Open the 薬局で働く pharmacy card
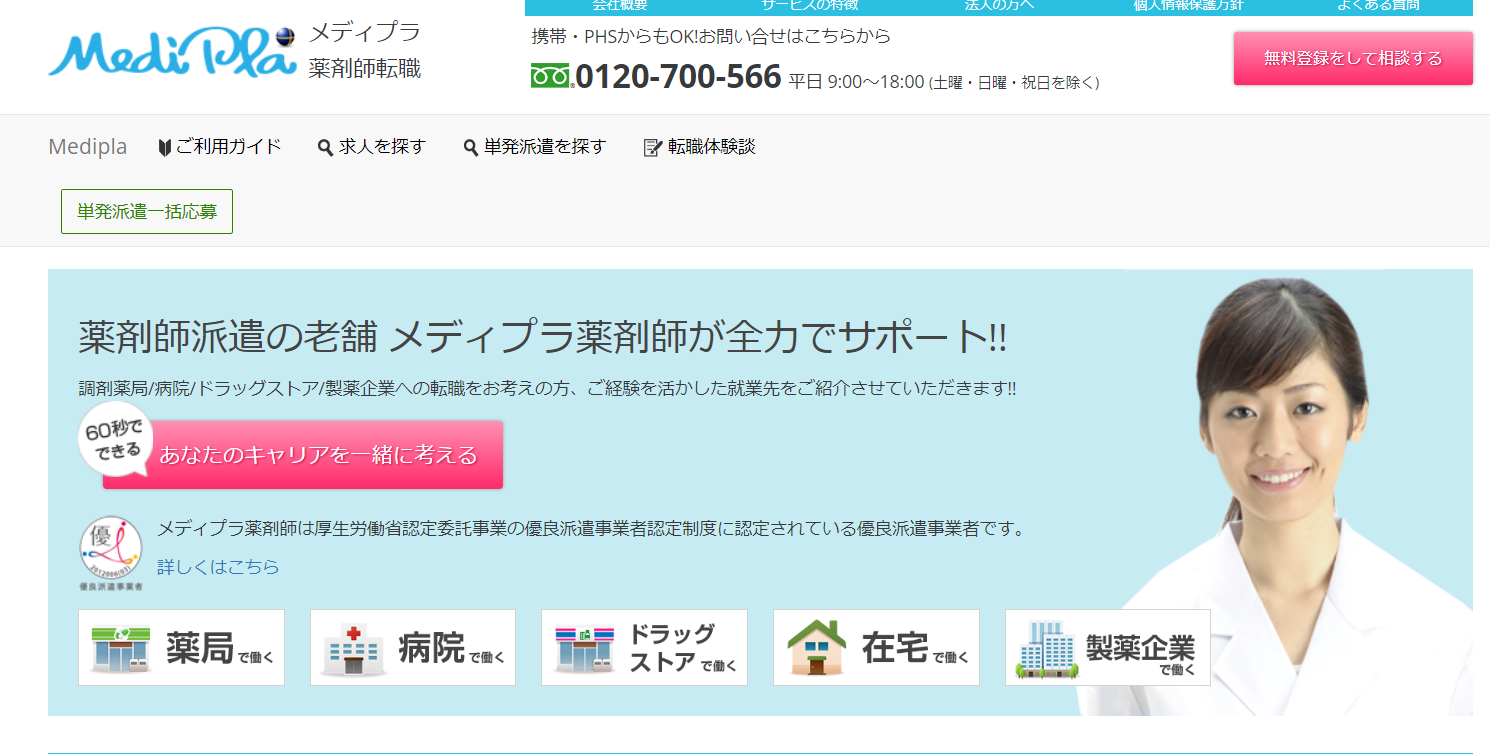The height and width of the screenshot is (754, 1490). [x=181, y=648]
